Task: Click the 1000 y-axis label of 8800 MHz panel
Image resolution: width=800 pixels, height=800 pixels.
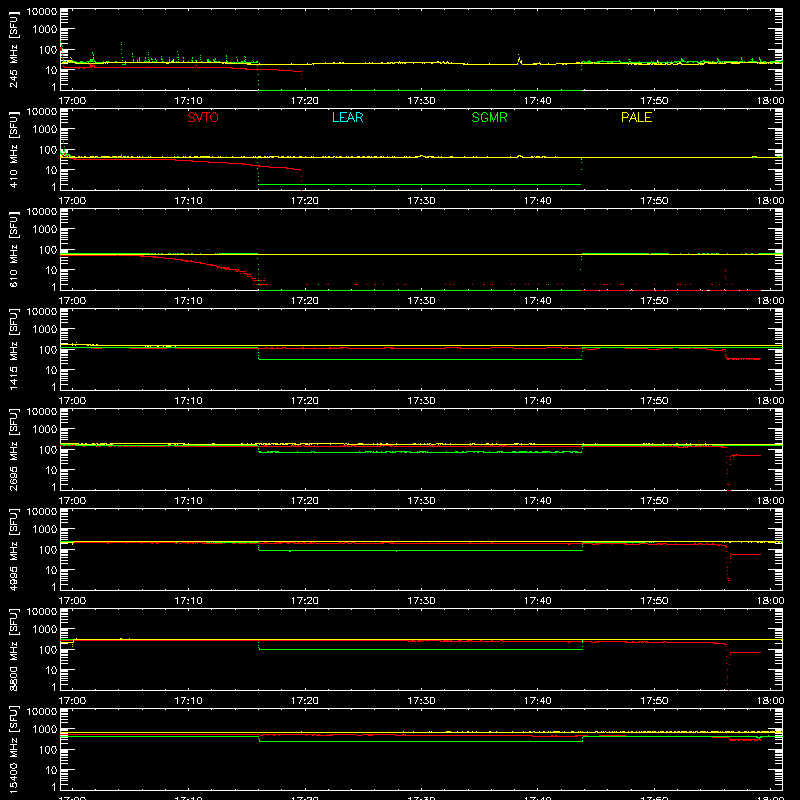Action: 45,630
